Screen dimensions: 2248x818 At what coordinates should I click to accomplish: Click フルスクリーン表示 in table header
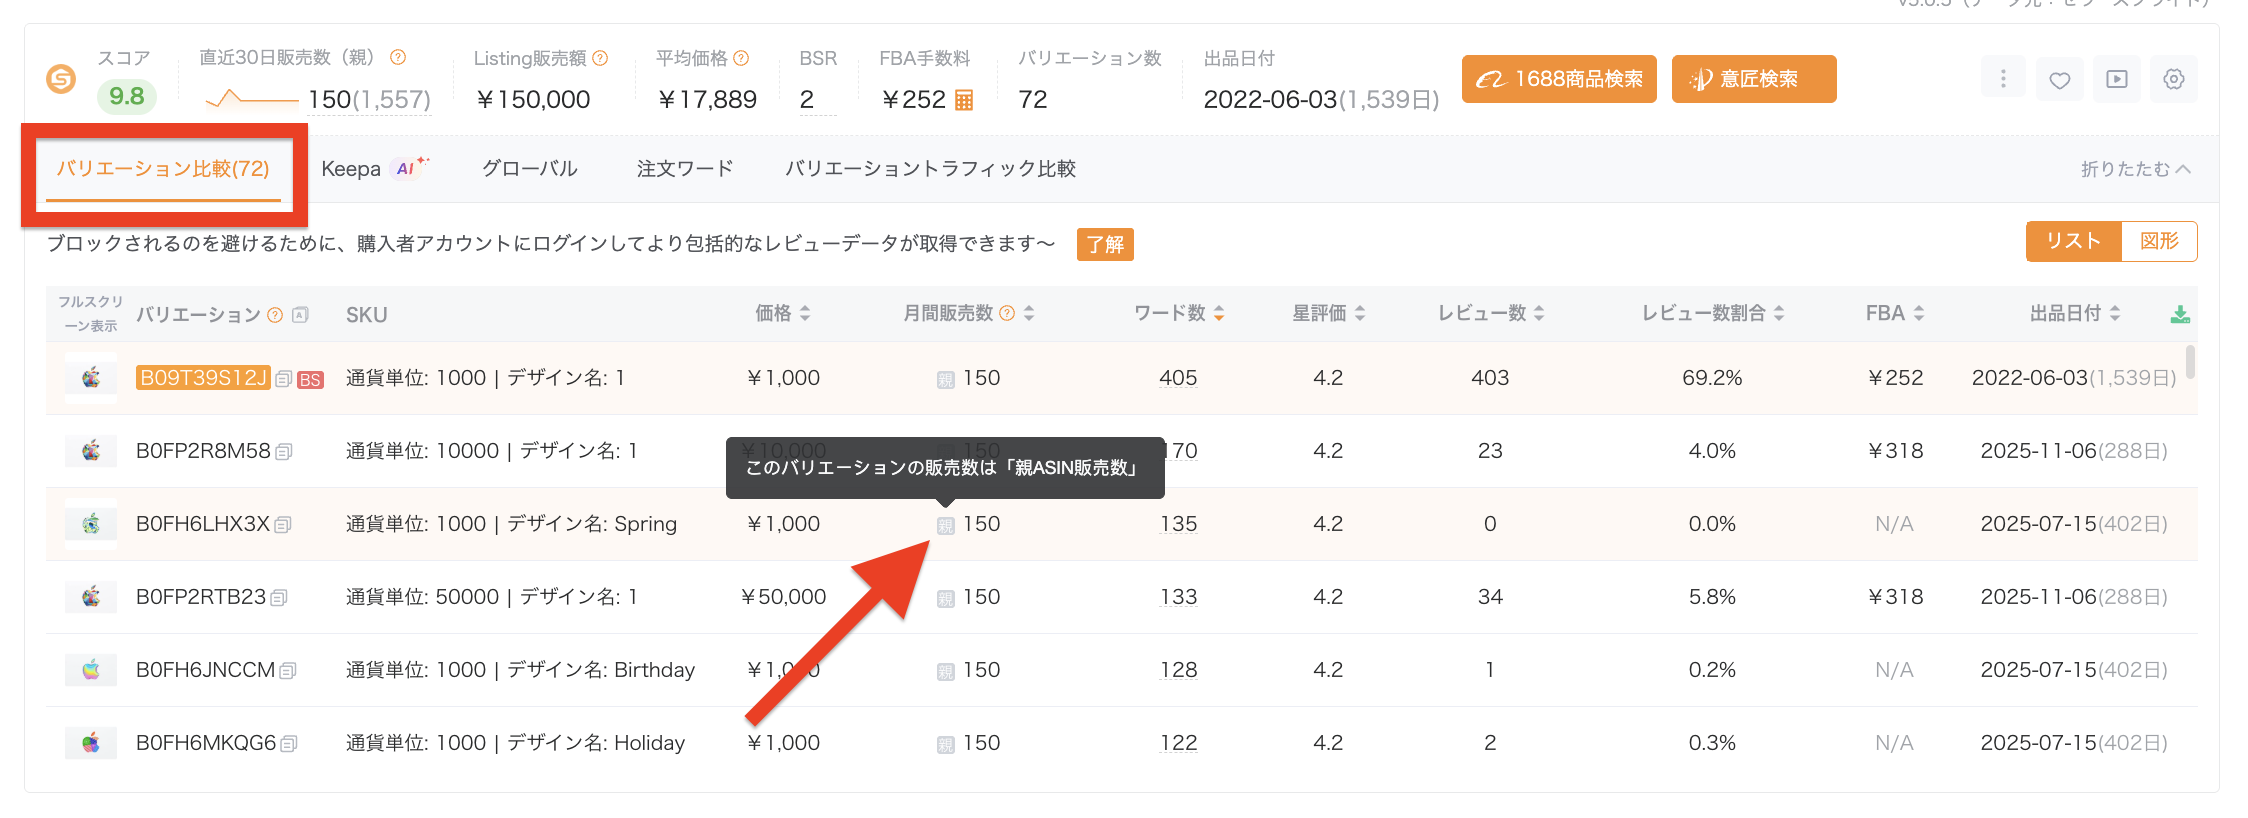[90, 314]
